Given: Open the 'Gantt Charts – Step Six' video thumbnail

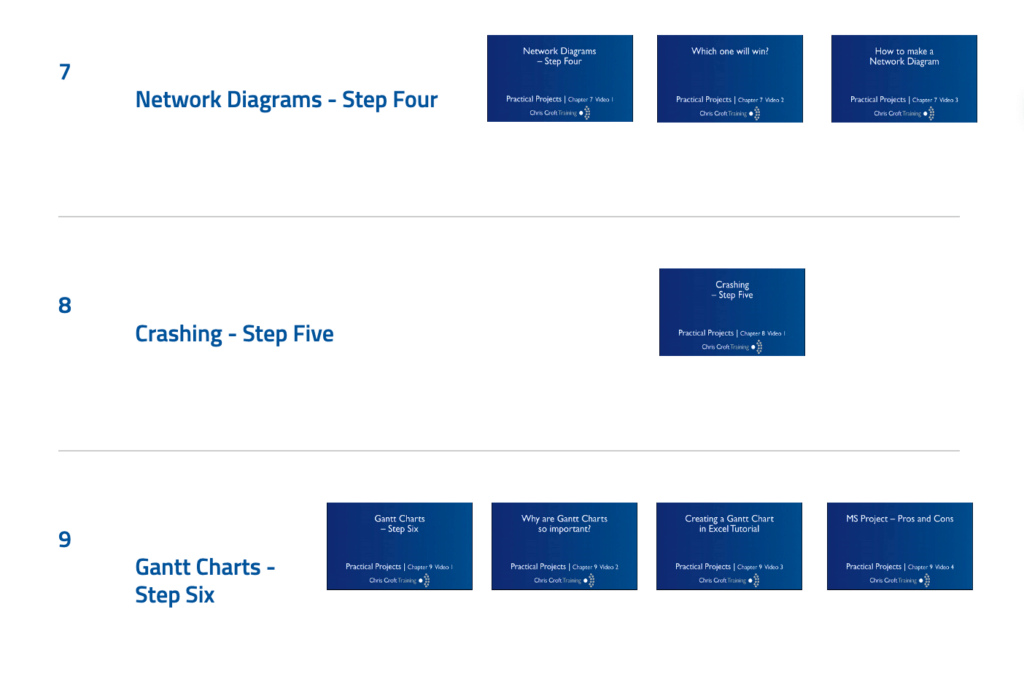Looking at the screenshot, I should pyautogui.click(x=399, y=545).
